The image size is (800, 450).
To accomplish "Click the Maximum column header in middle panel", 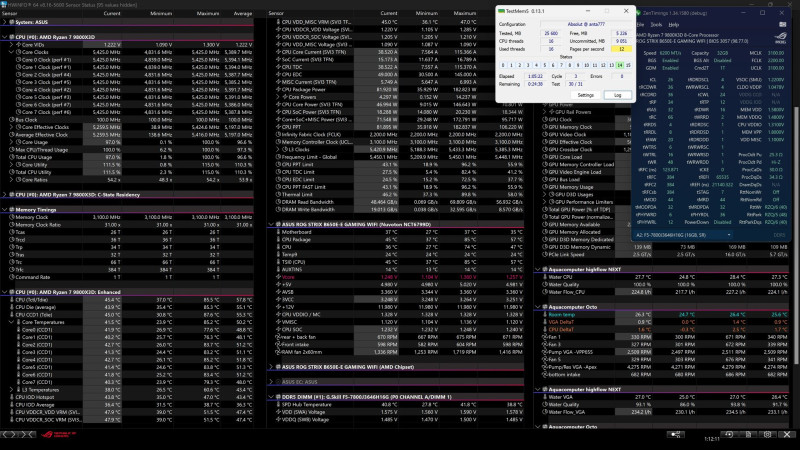I will tap(465, 13).
